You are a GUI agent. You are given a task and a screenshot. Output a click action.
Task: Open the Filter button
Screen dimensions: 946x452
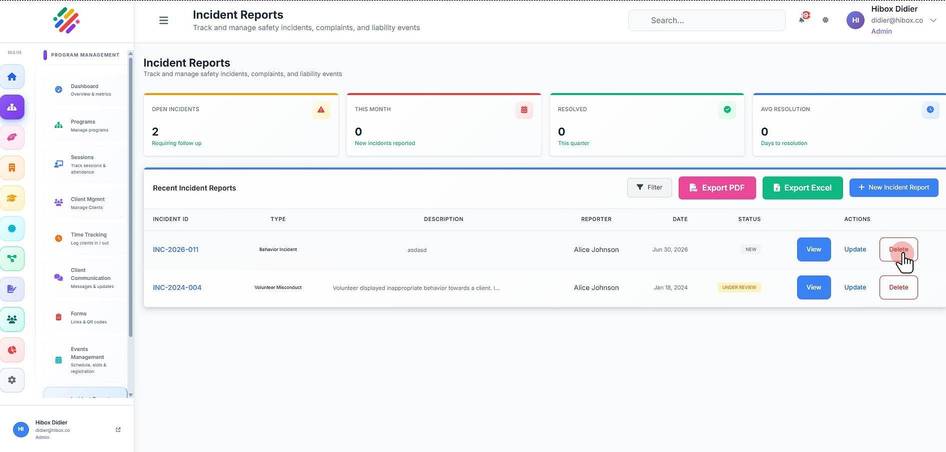tap(649, 188)
